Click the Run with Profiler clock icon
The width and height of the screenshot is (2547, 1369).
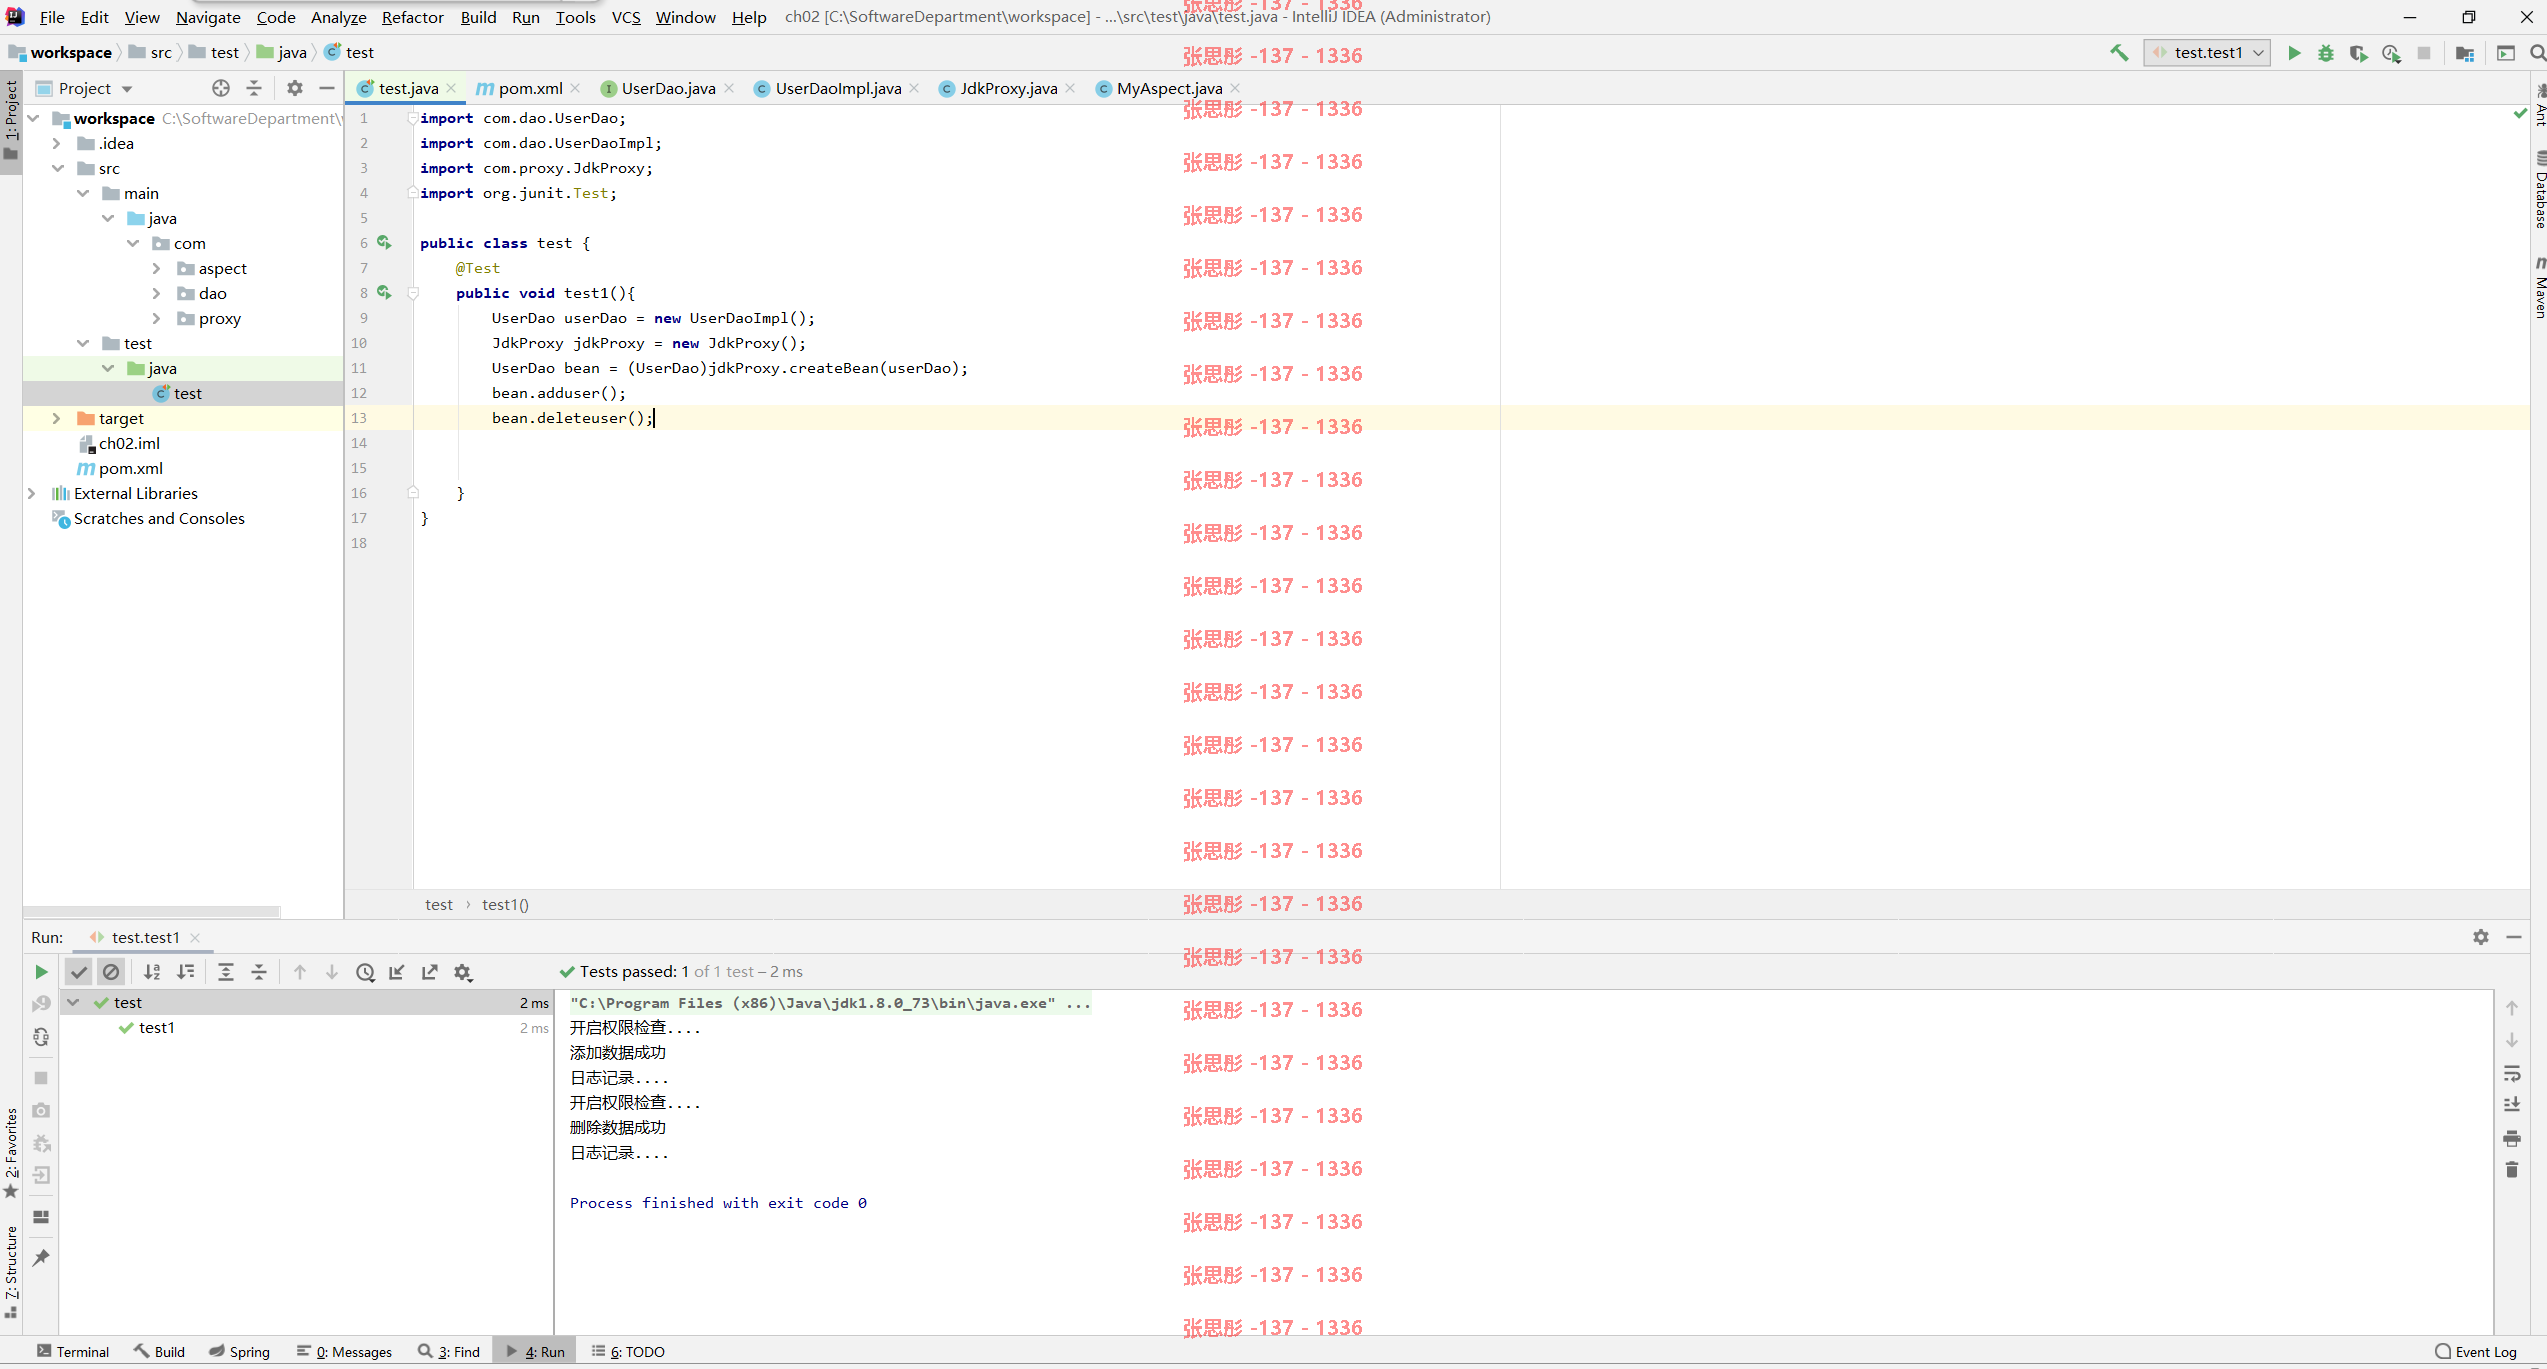(x=2391, y=53)
